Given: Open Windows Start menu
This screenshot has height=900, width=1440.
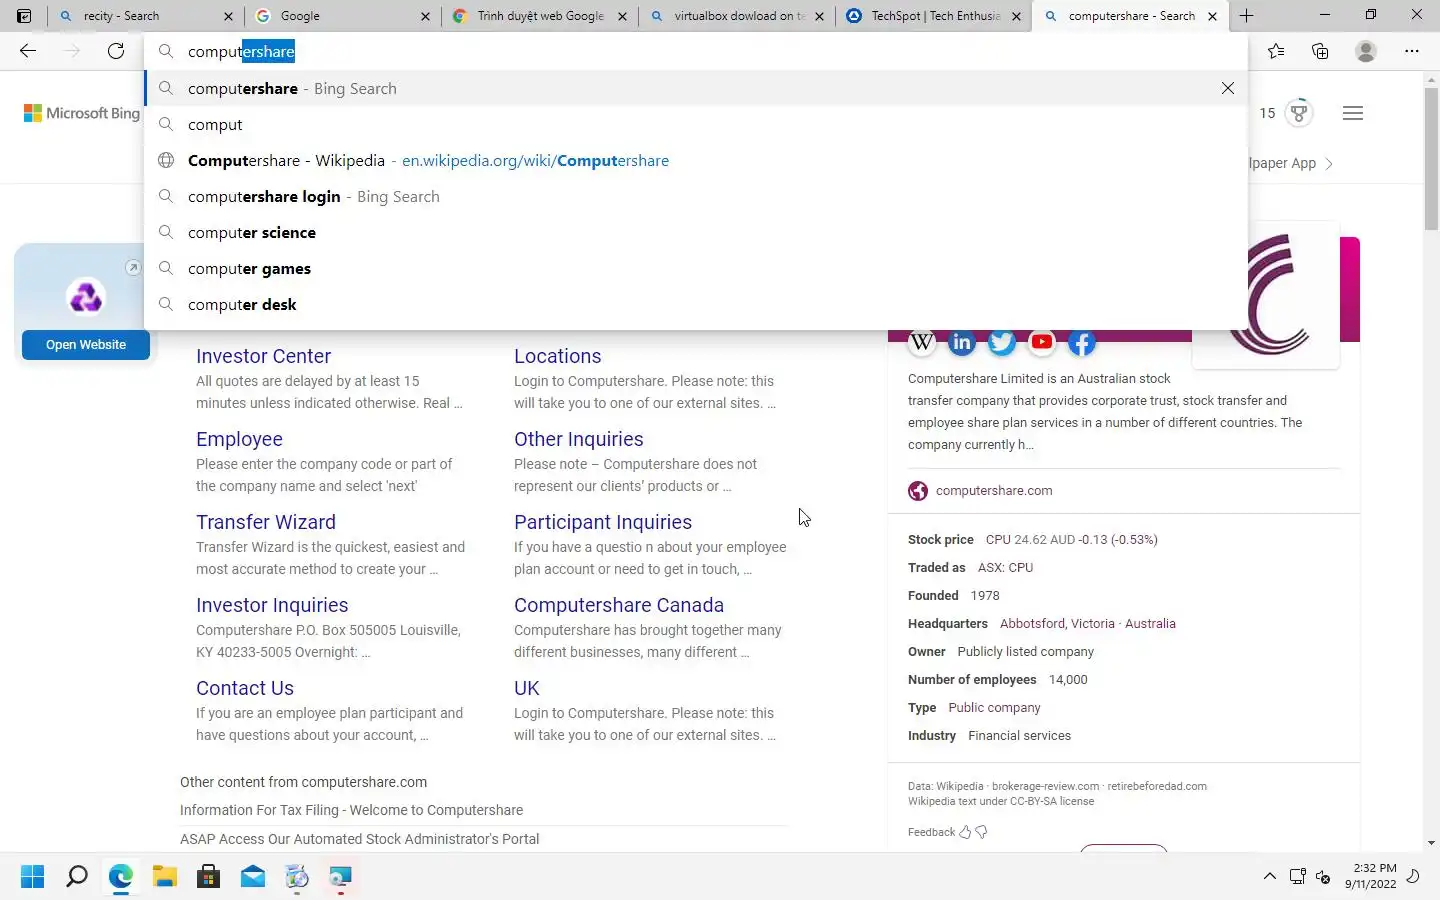Looking at the screenshot, I should pyautogui.click(x=32, y=877).
